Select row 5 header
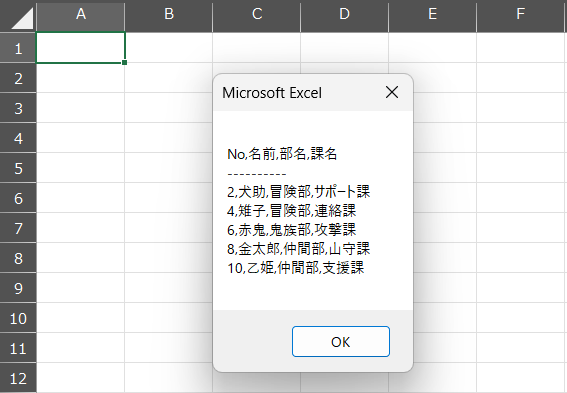Viewport: 567px width, 393px height. [18, 168]
